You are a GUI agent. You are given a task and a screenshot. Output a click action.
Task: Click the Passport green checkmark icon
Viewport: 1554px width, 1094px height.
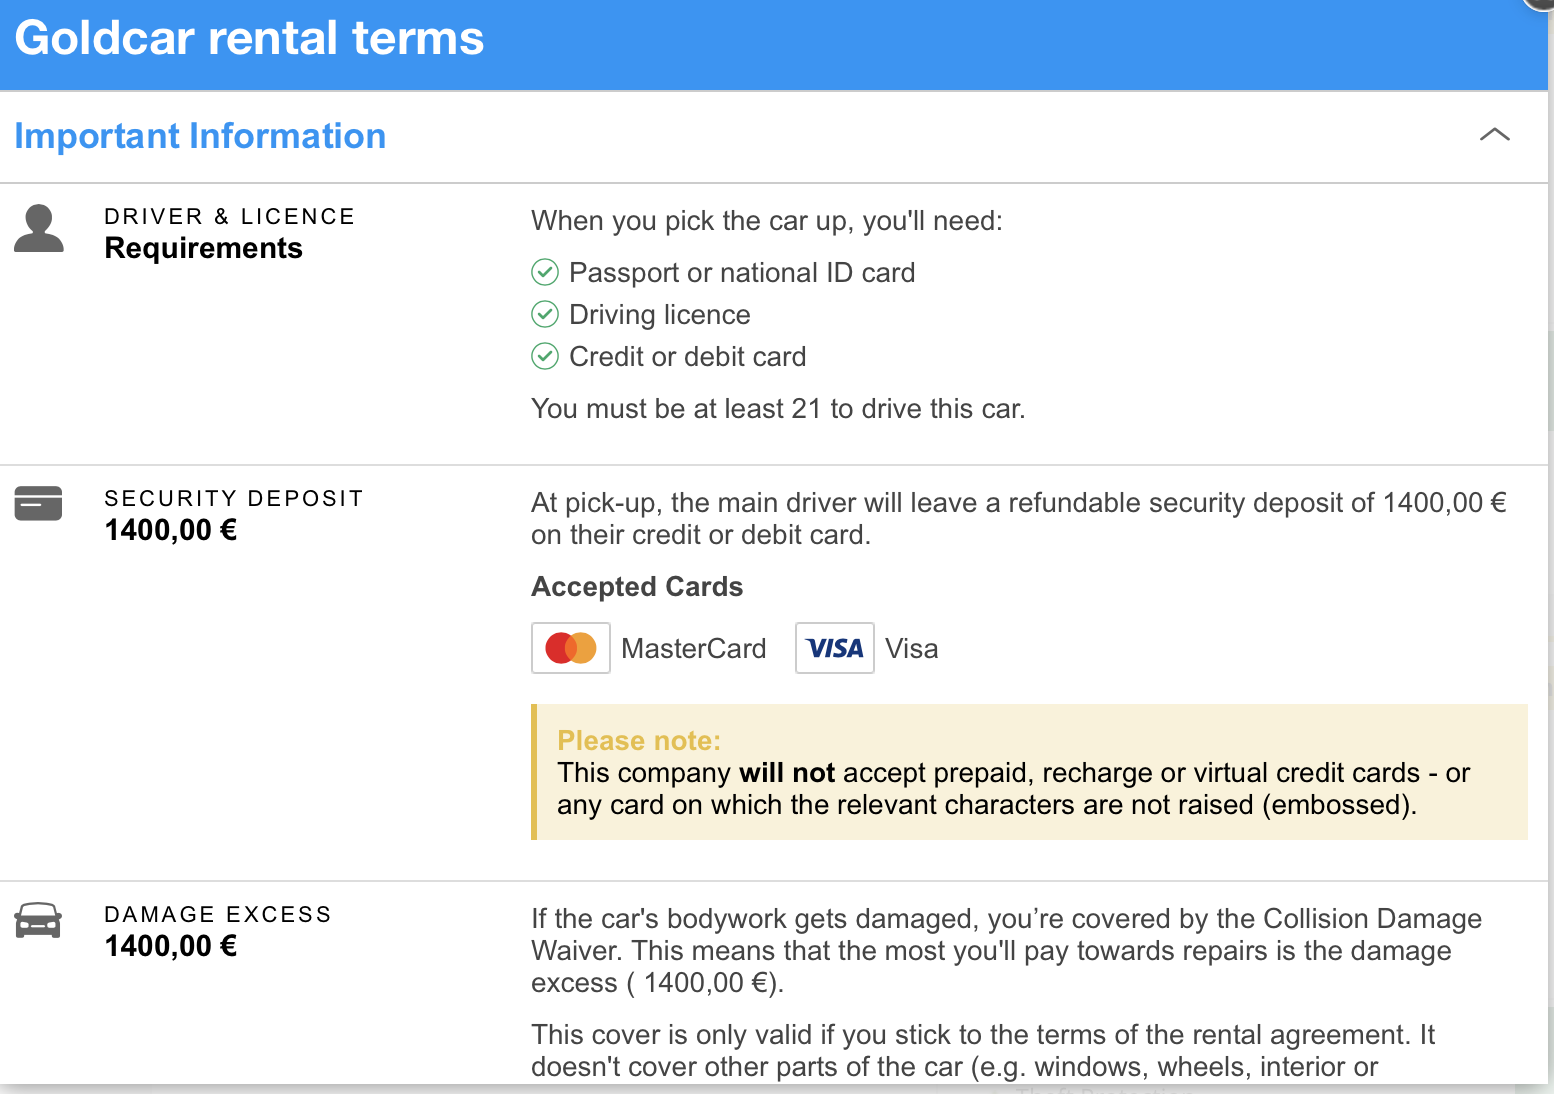coord(545,272)
